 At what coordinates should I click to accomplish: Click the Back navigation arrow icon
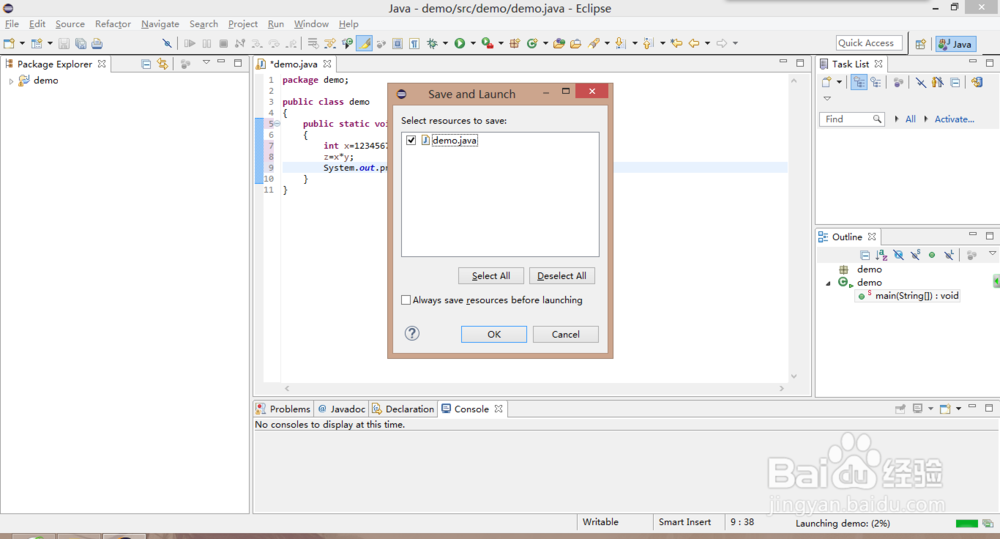(x=694, y=43)
